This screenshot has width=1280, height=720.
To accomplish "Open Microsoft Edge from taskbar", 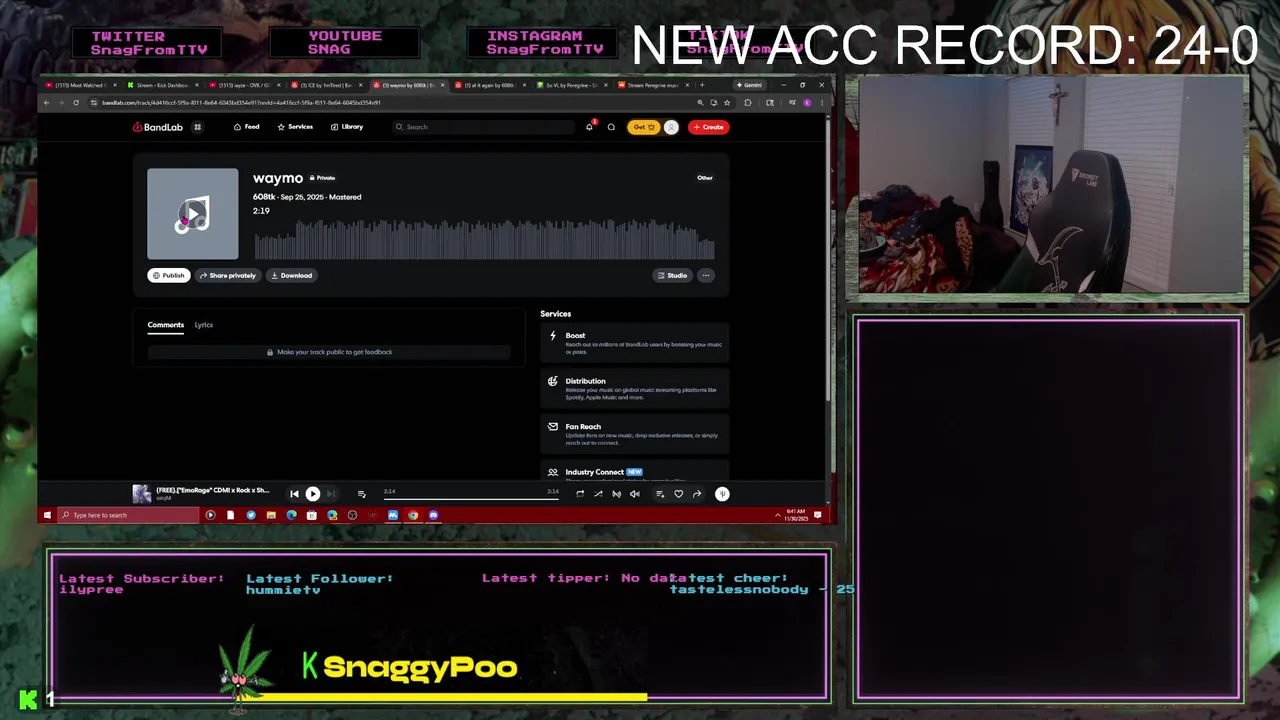I will (291, 515).
